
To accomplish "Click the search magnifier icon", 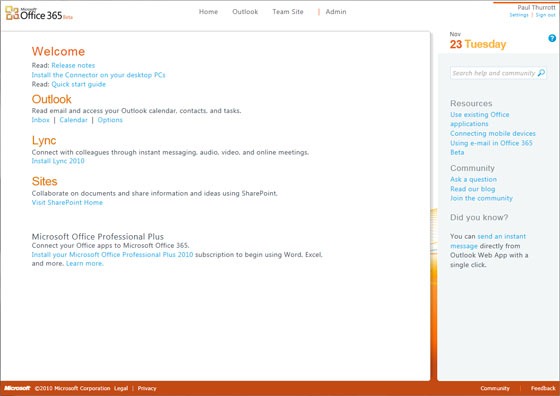I will click(541, 73).
